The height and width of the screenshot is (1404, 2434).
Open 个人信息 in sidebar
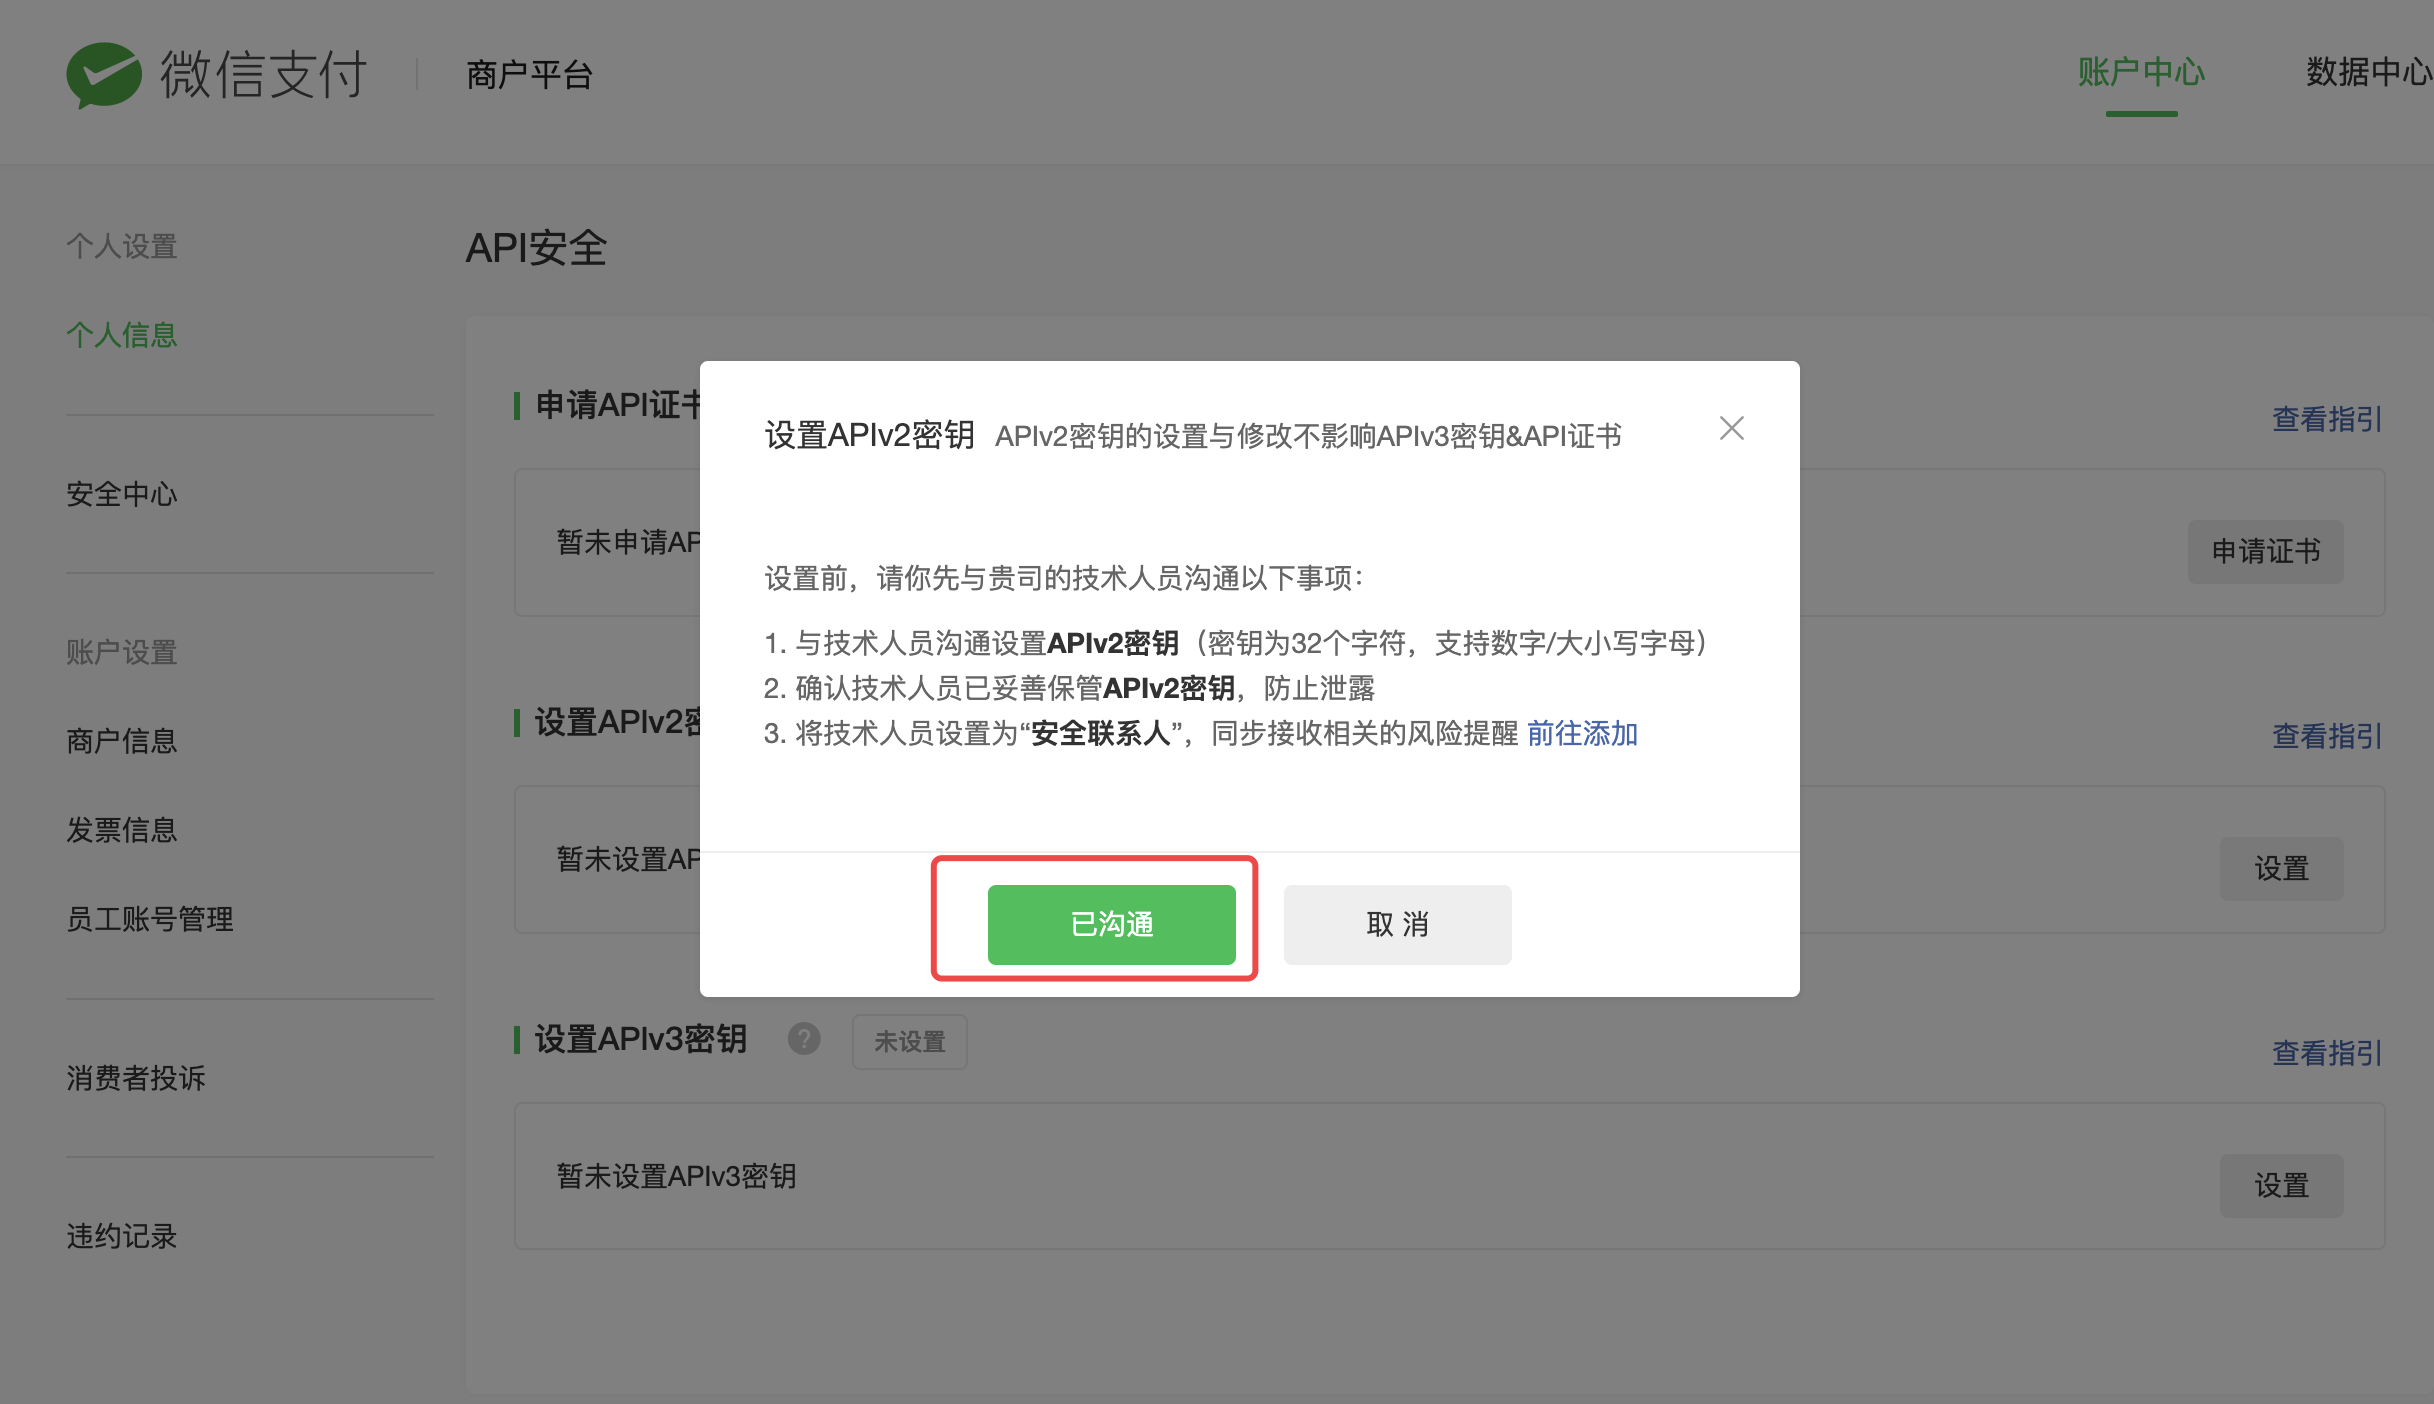pyautogui.click(x=122, y=335)
